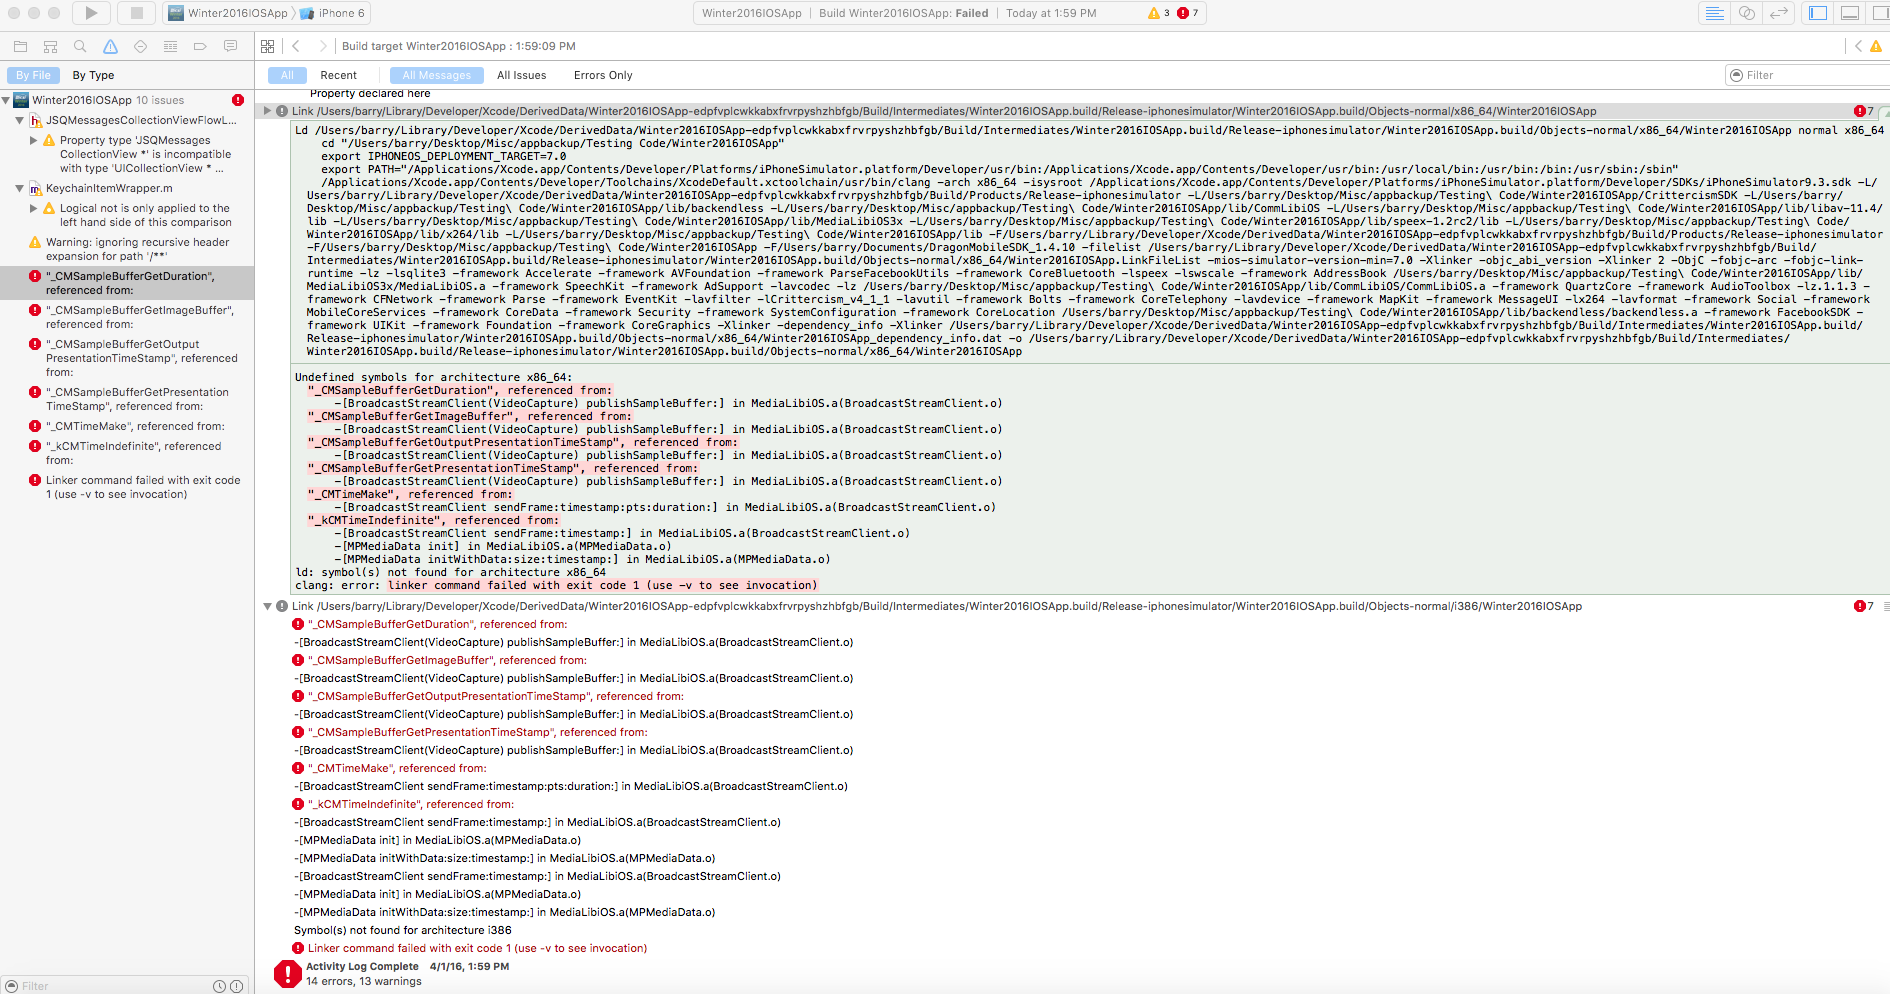Open the related items grid menu
1890x994 pixels.
click(267, 46)
